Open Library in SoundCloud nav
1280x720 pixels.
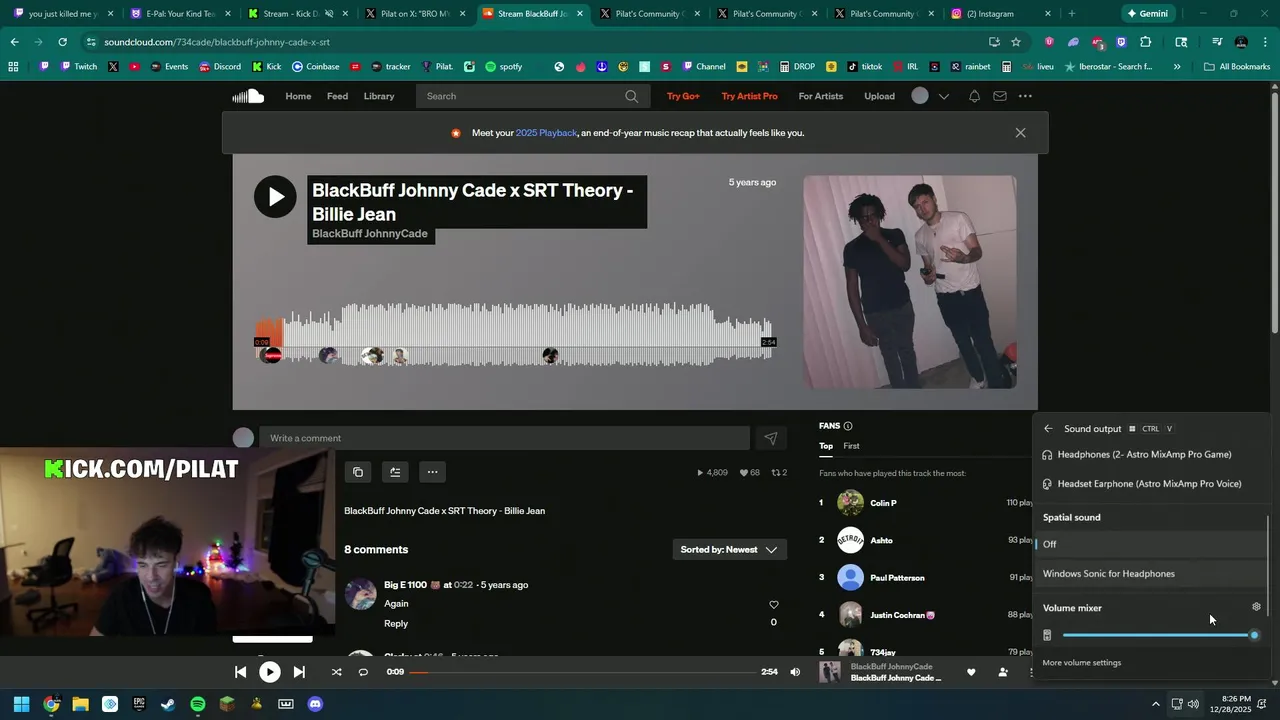point(379,96)
